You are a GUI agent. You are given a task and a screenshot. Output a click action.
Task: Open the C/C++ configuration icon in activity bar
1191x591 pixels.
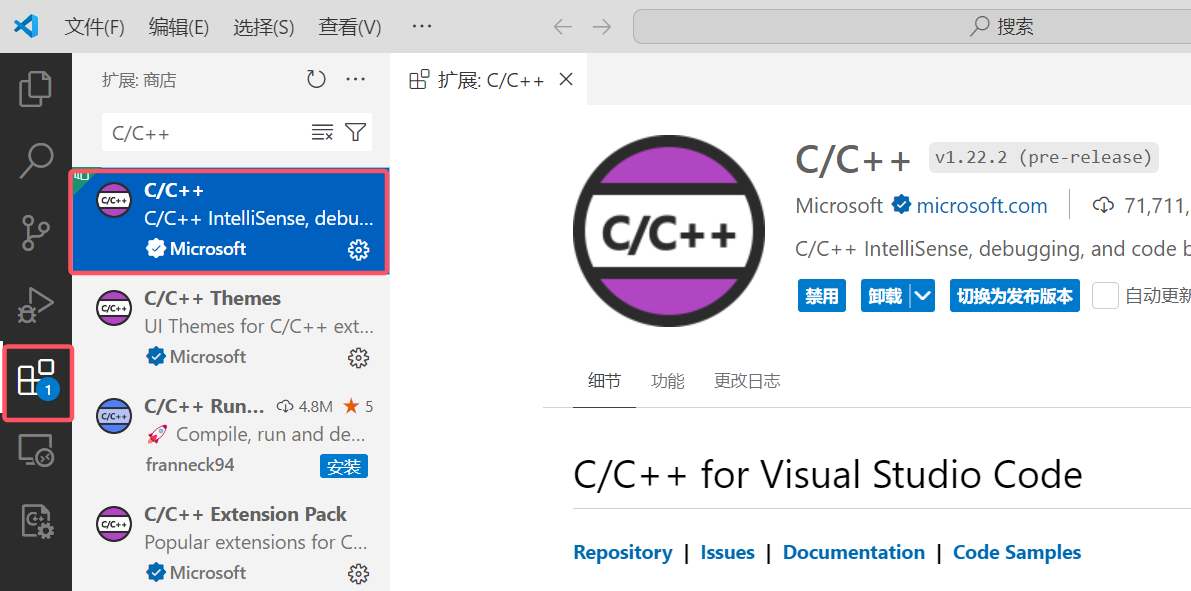click(36, 522)
